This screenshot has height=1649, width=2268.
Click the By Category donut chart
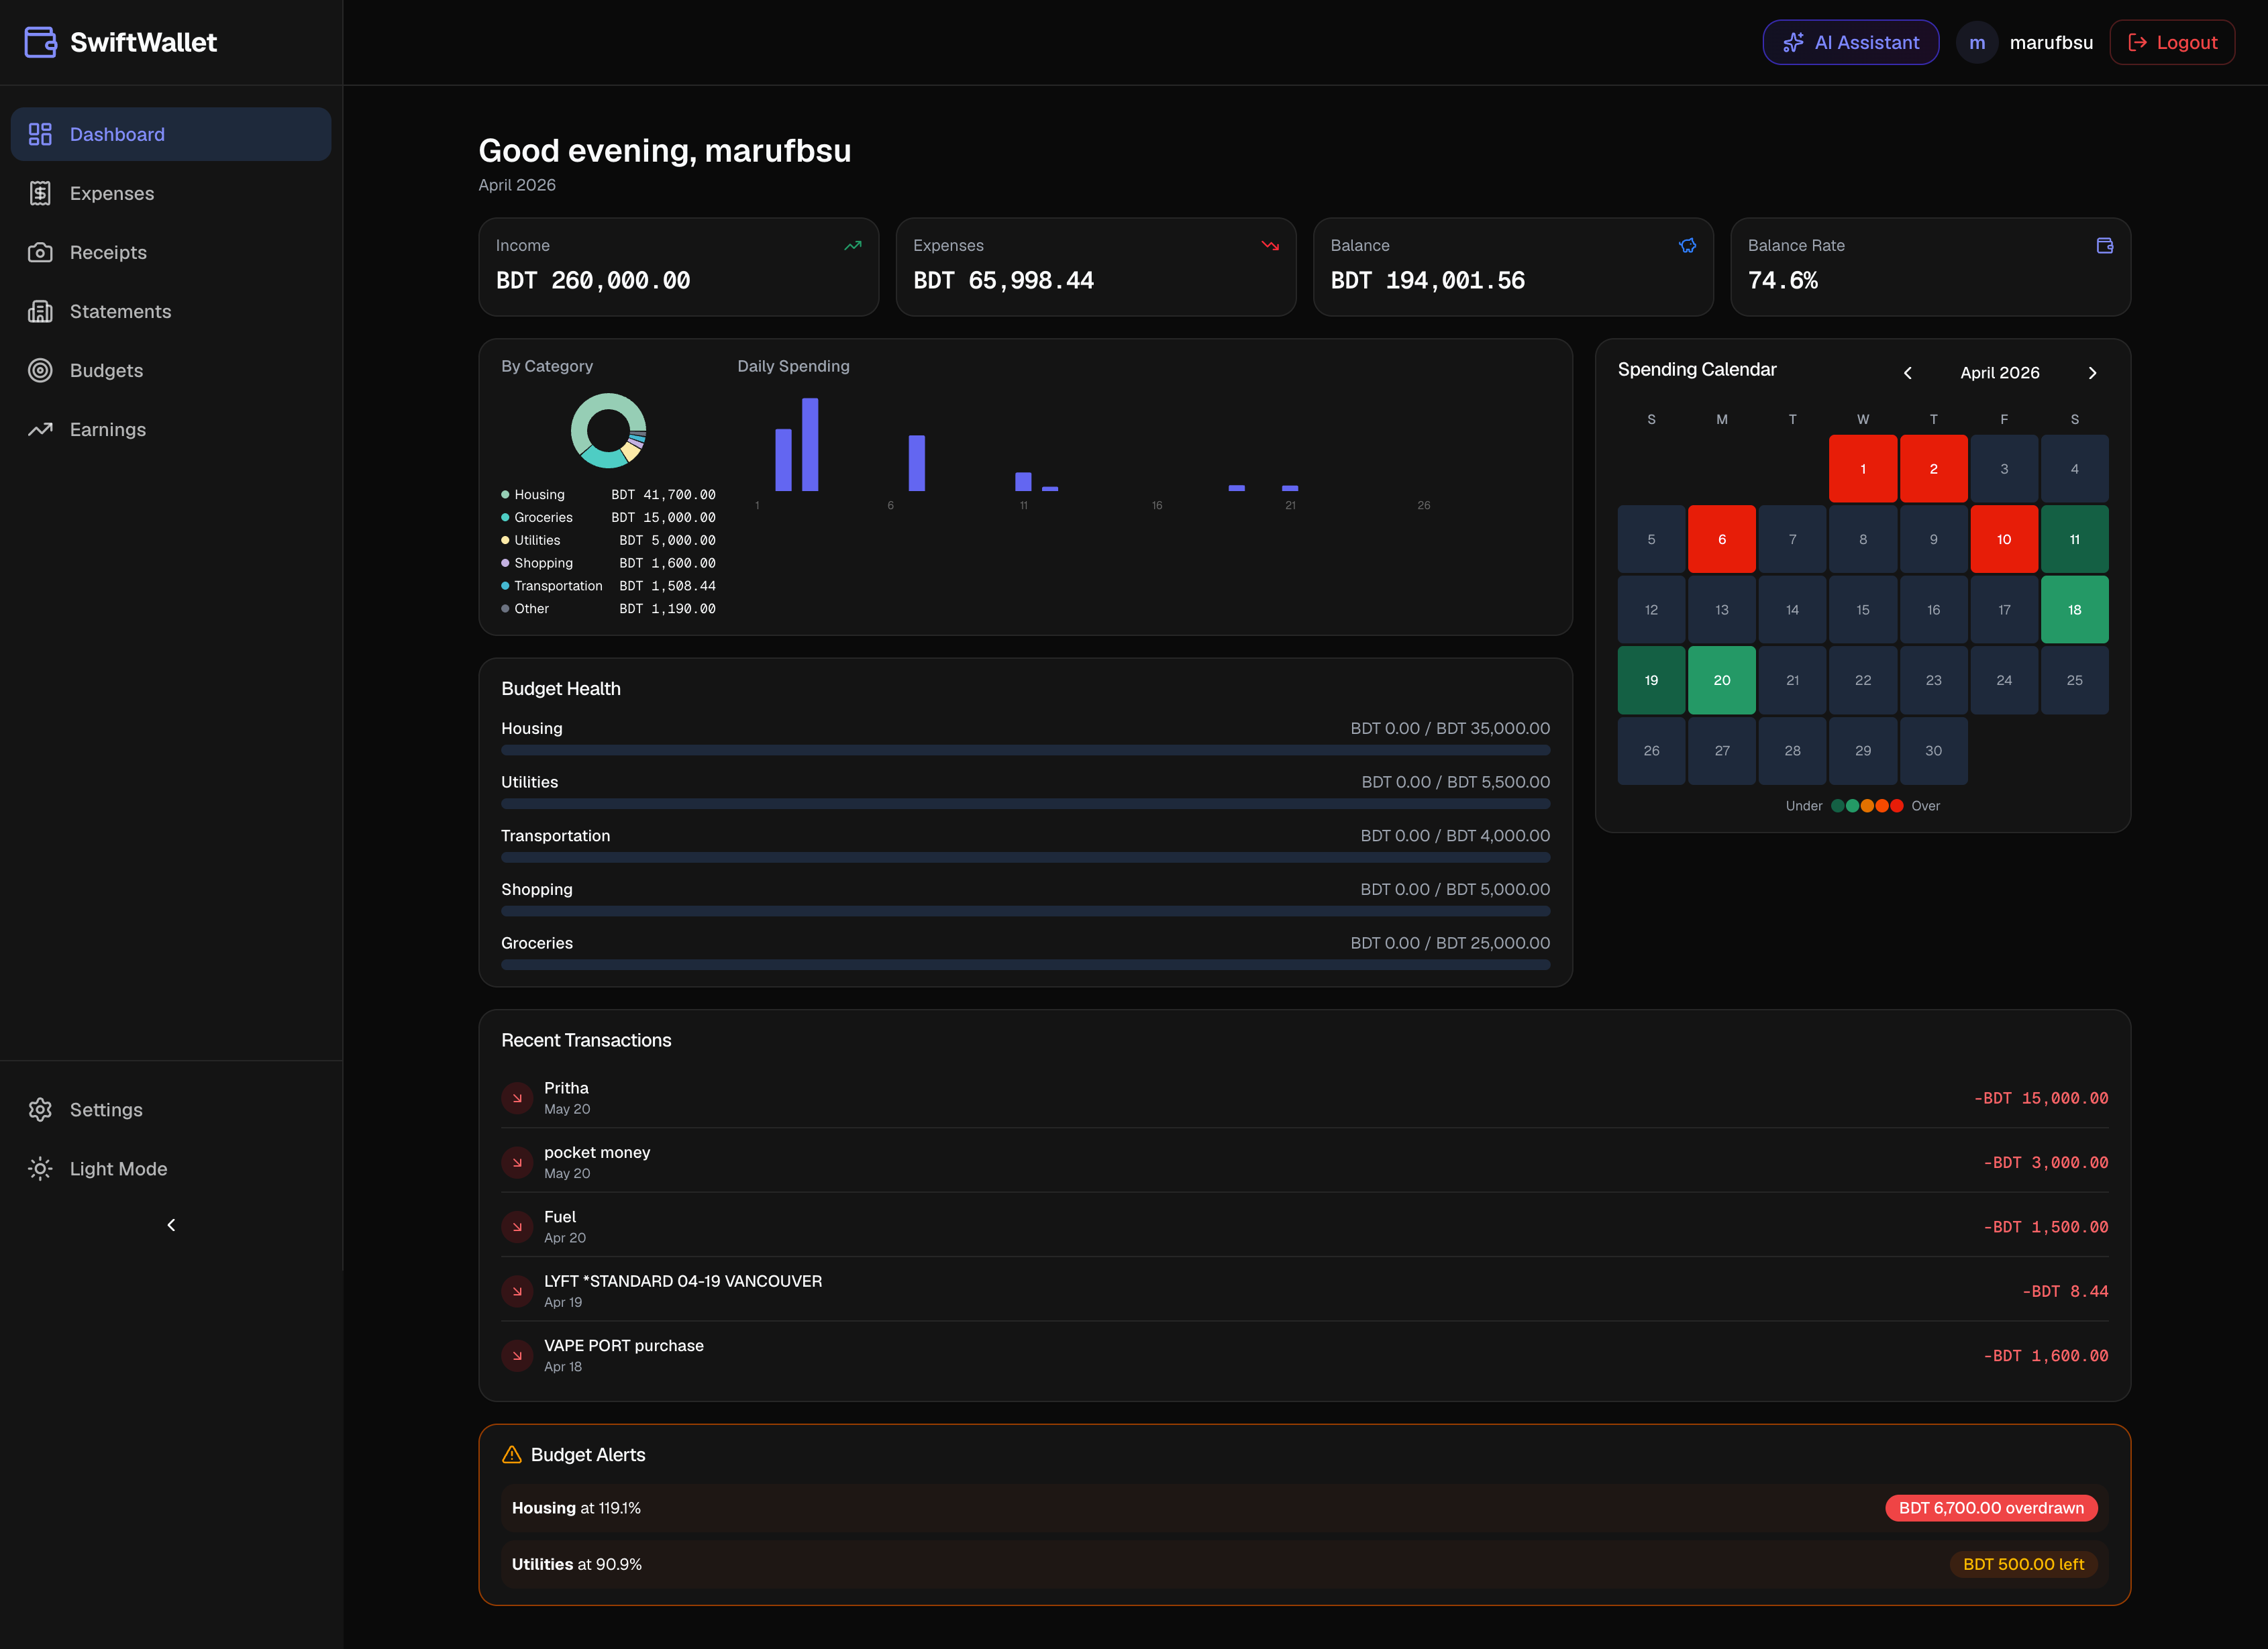608,431
